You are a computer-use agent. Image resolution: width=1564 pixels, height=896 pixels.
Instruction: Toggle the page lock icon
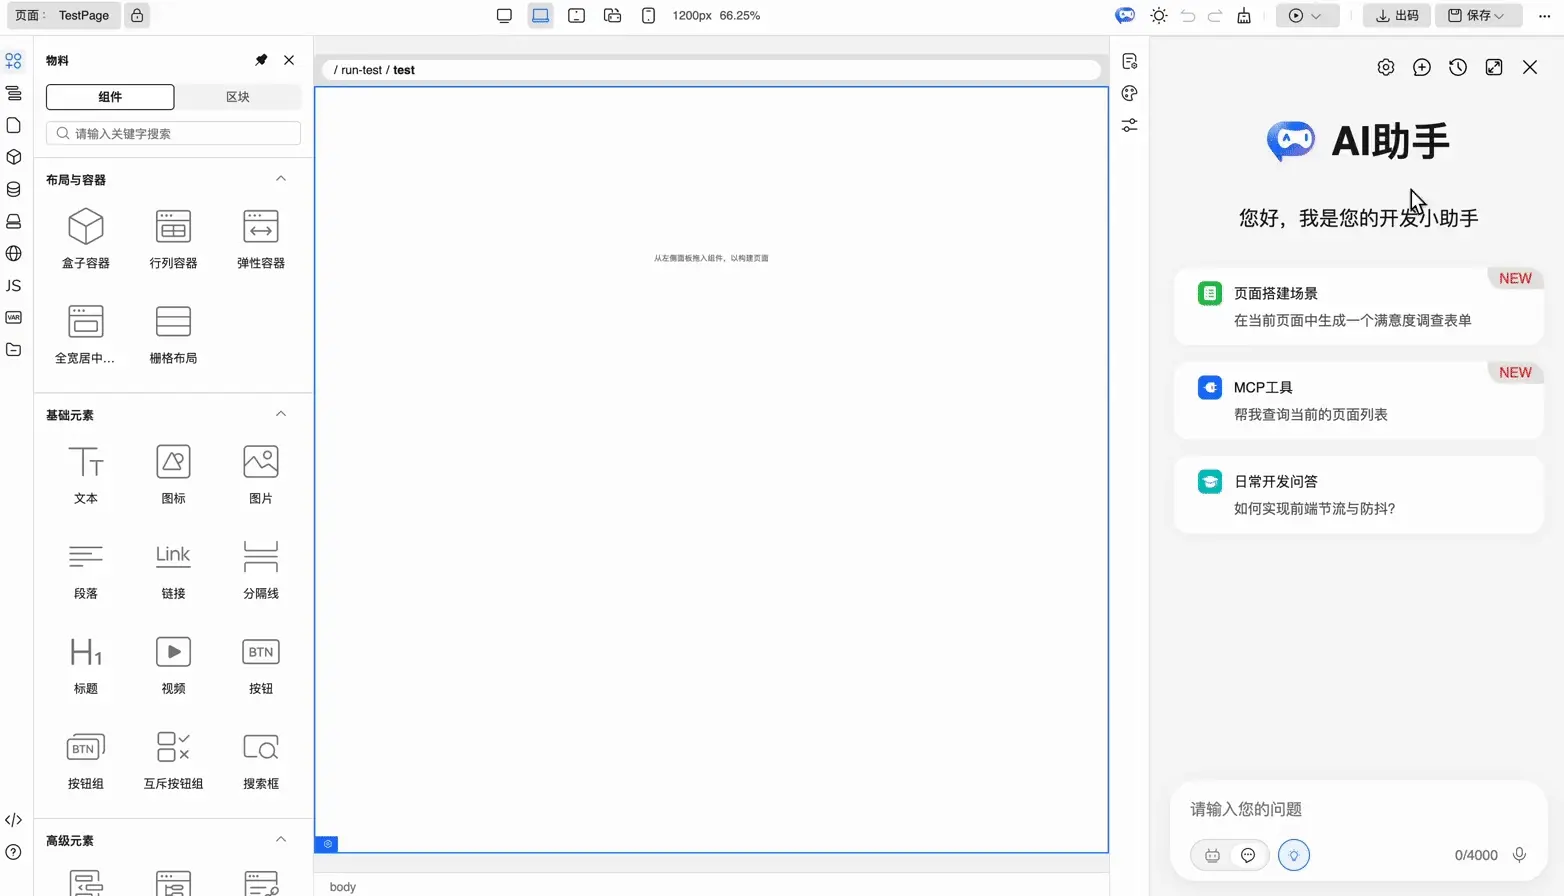tap(137, 15)
